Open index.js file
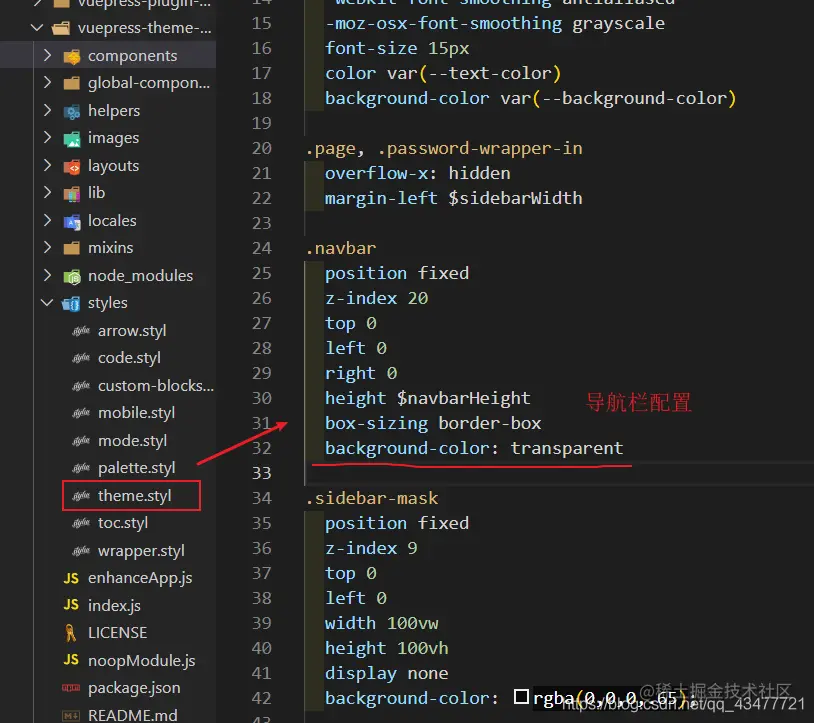 [x=114, y=606]
